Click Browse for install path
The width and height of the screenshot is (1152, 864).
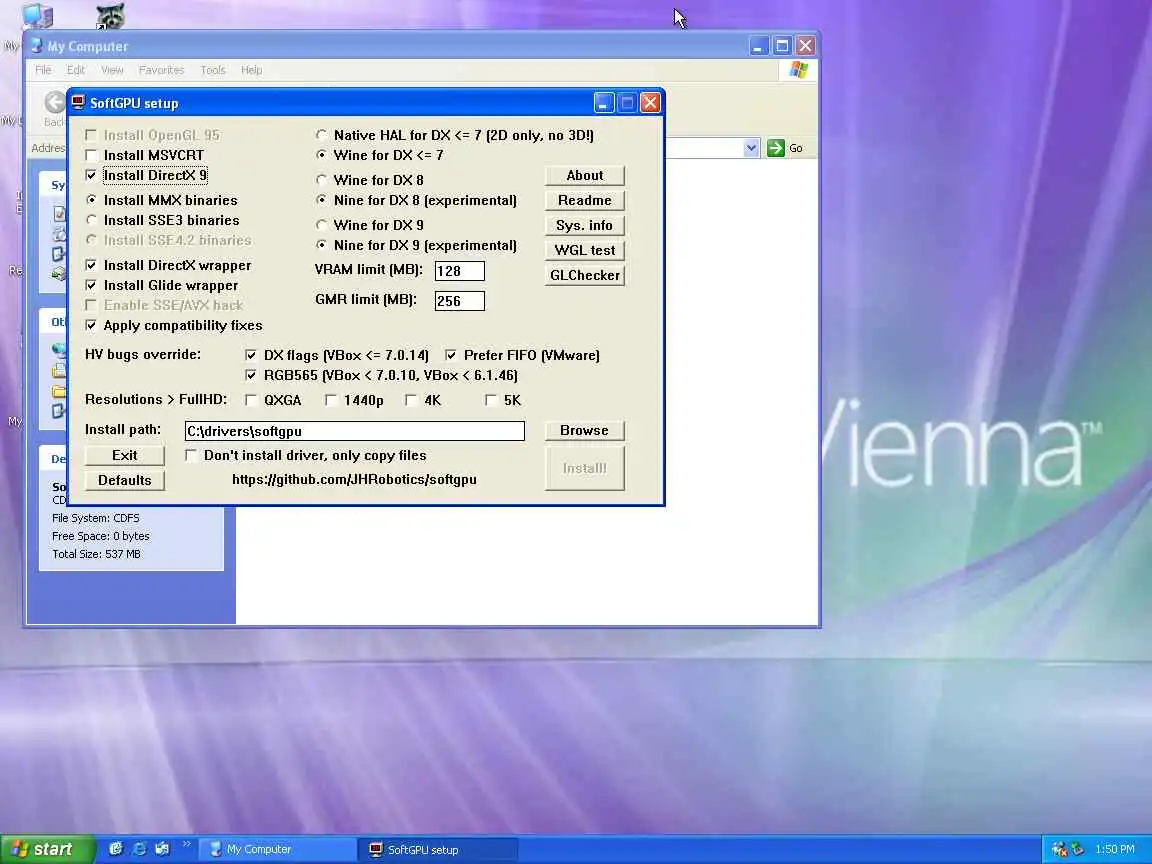tap(585, 431)
